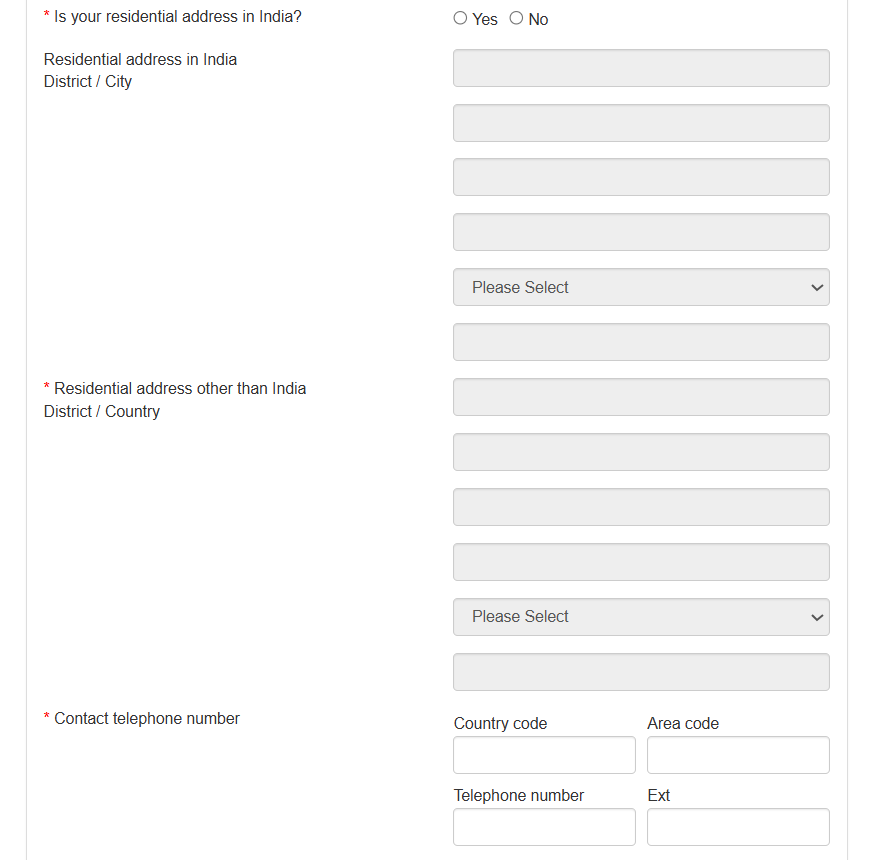Select Yes for residential address in India
This screenshot has height=860, width=878.
click(460, 18)
